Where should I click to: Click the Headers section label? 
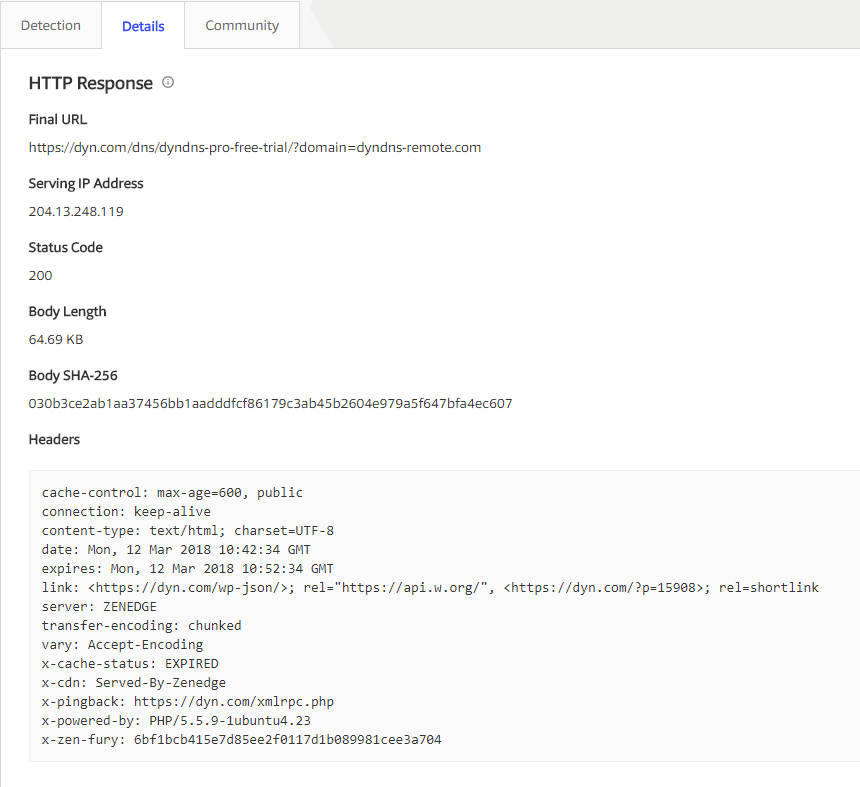tap(54, 439)
